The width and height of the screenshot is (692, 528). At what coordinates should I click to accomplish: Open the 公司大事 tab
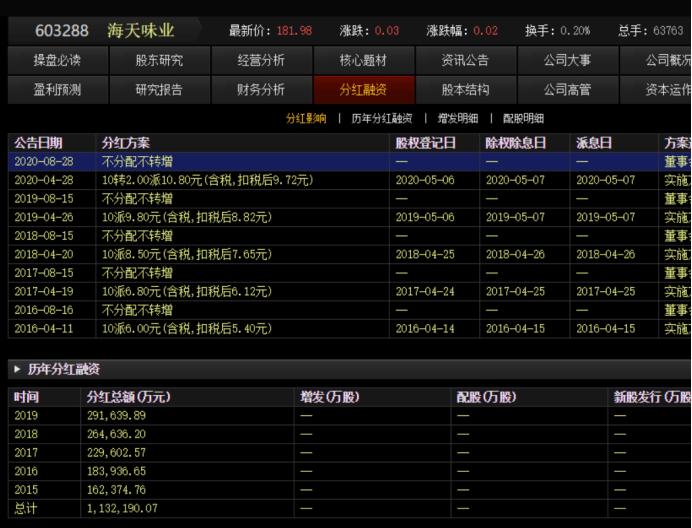tap(568, 60)
